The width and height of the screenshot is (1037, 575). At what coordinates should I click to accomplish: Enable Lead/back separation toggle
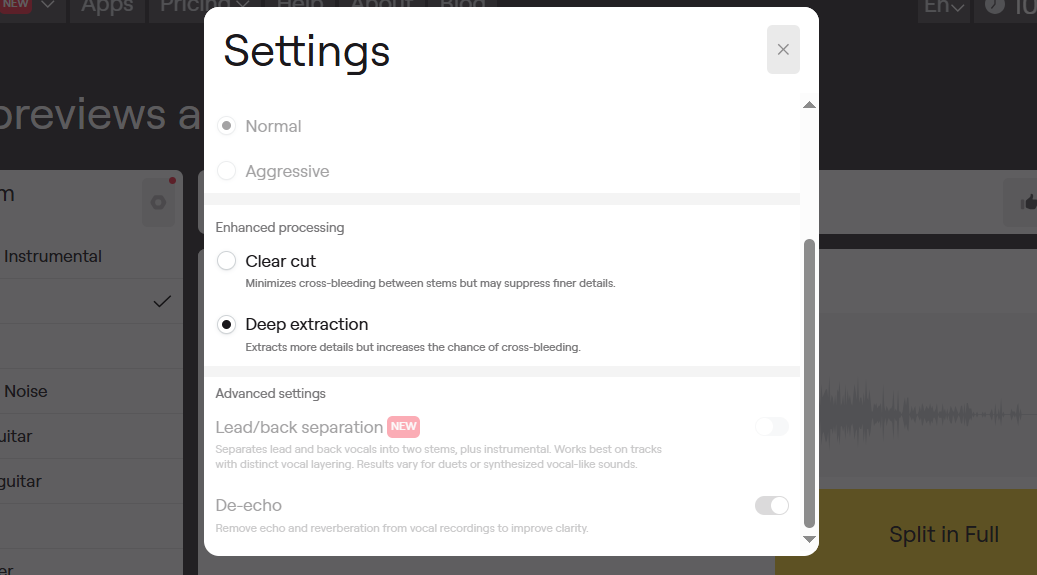772,427
